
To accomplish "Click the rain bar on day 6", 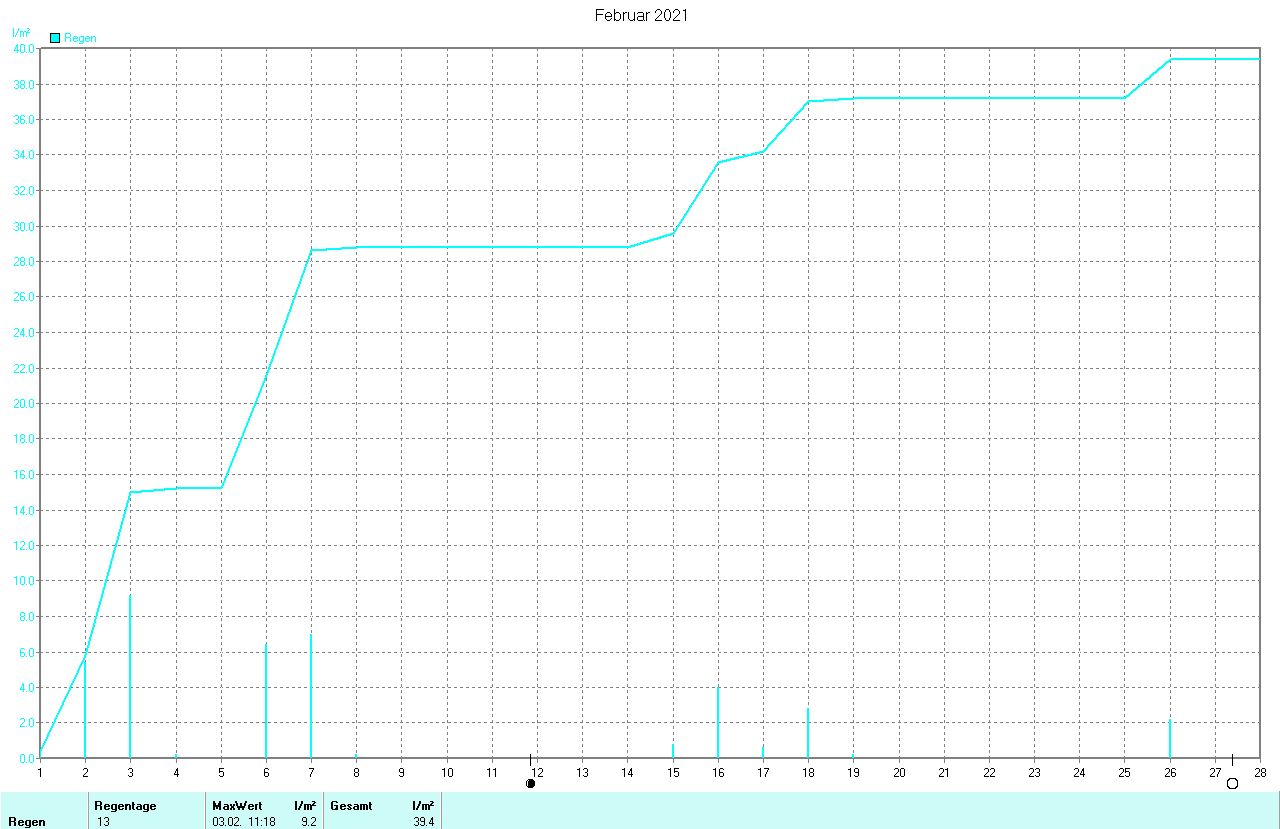I will (266, 700).
